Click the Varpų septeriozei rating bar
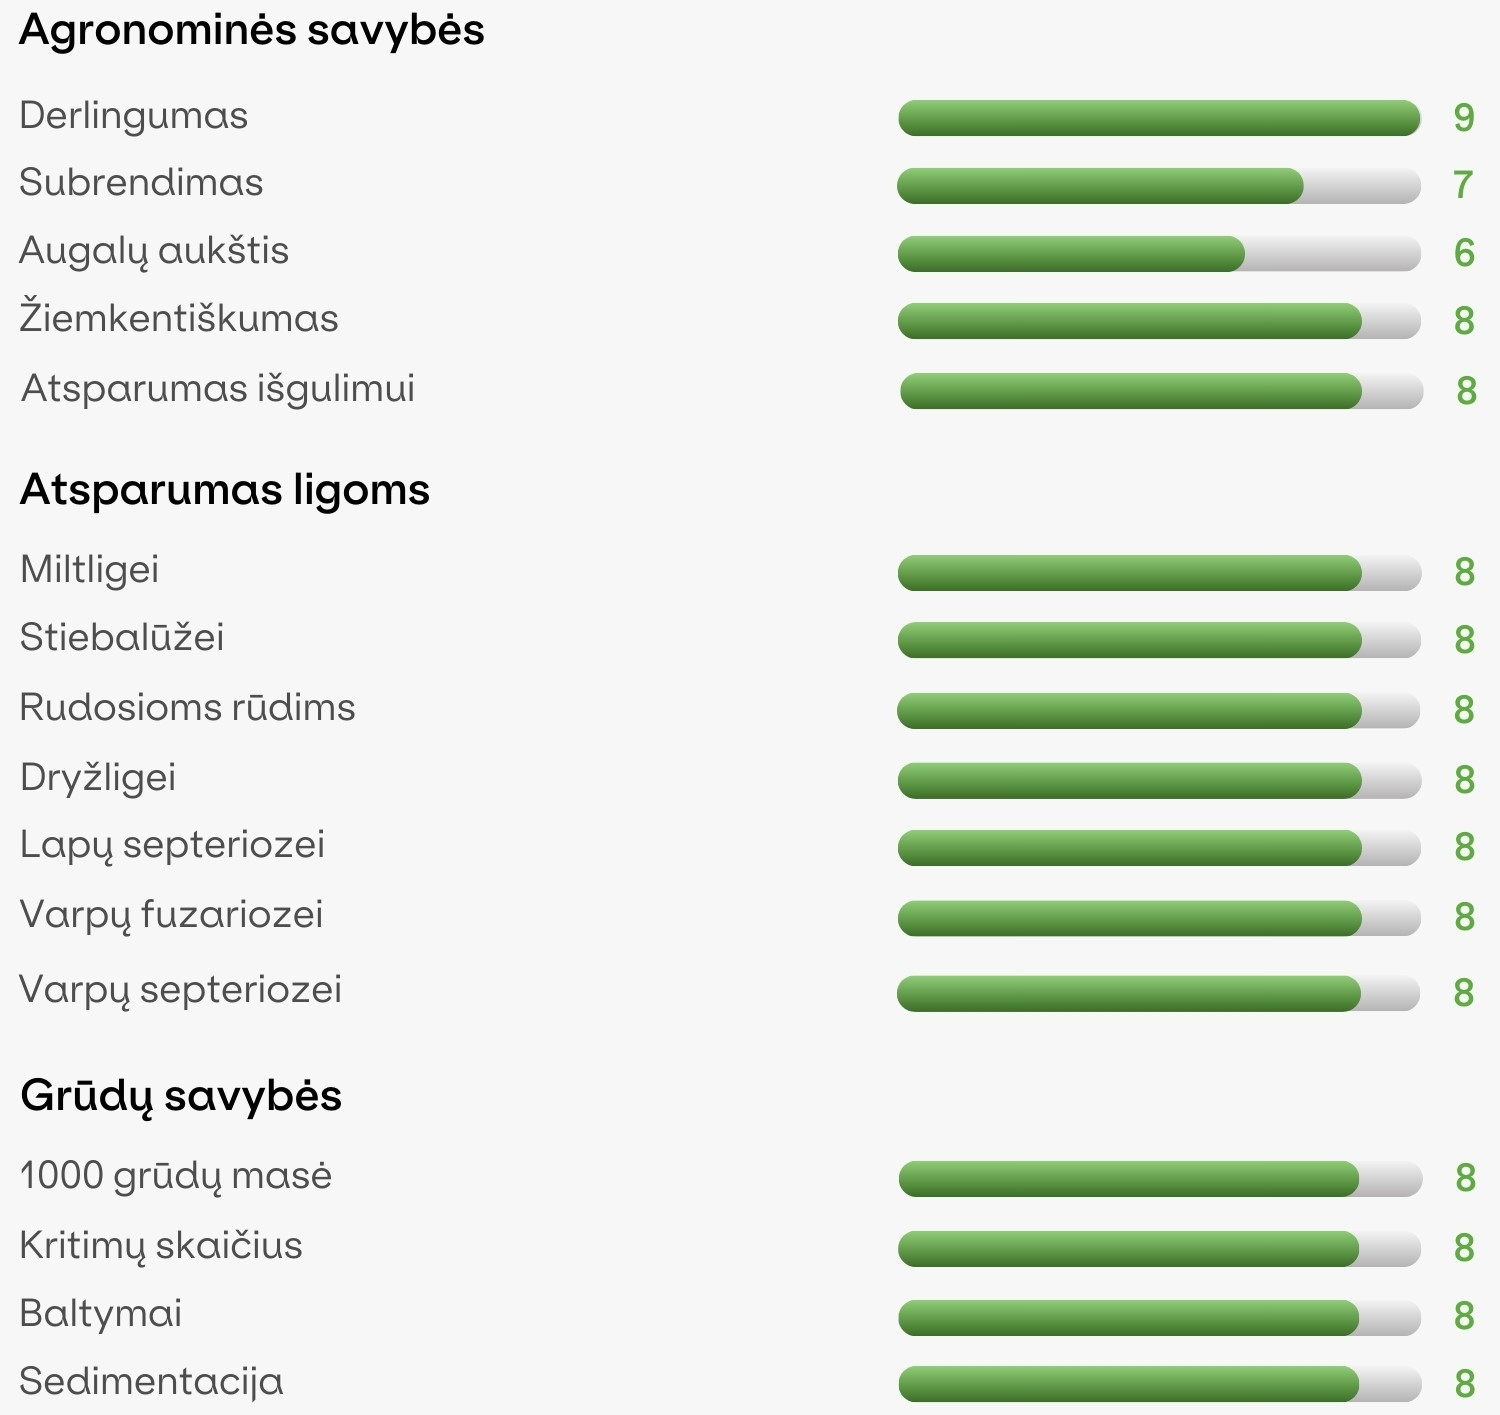This screenshot has height=1415, width=1500. [1158, 994]
